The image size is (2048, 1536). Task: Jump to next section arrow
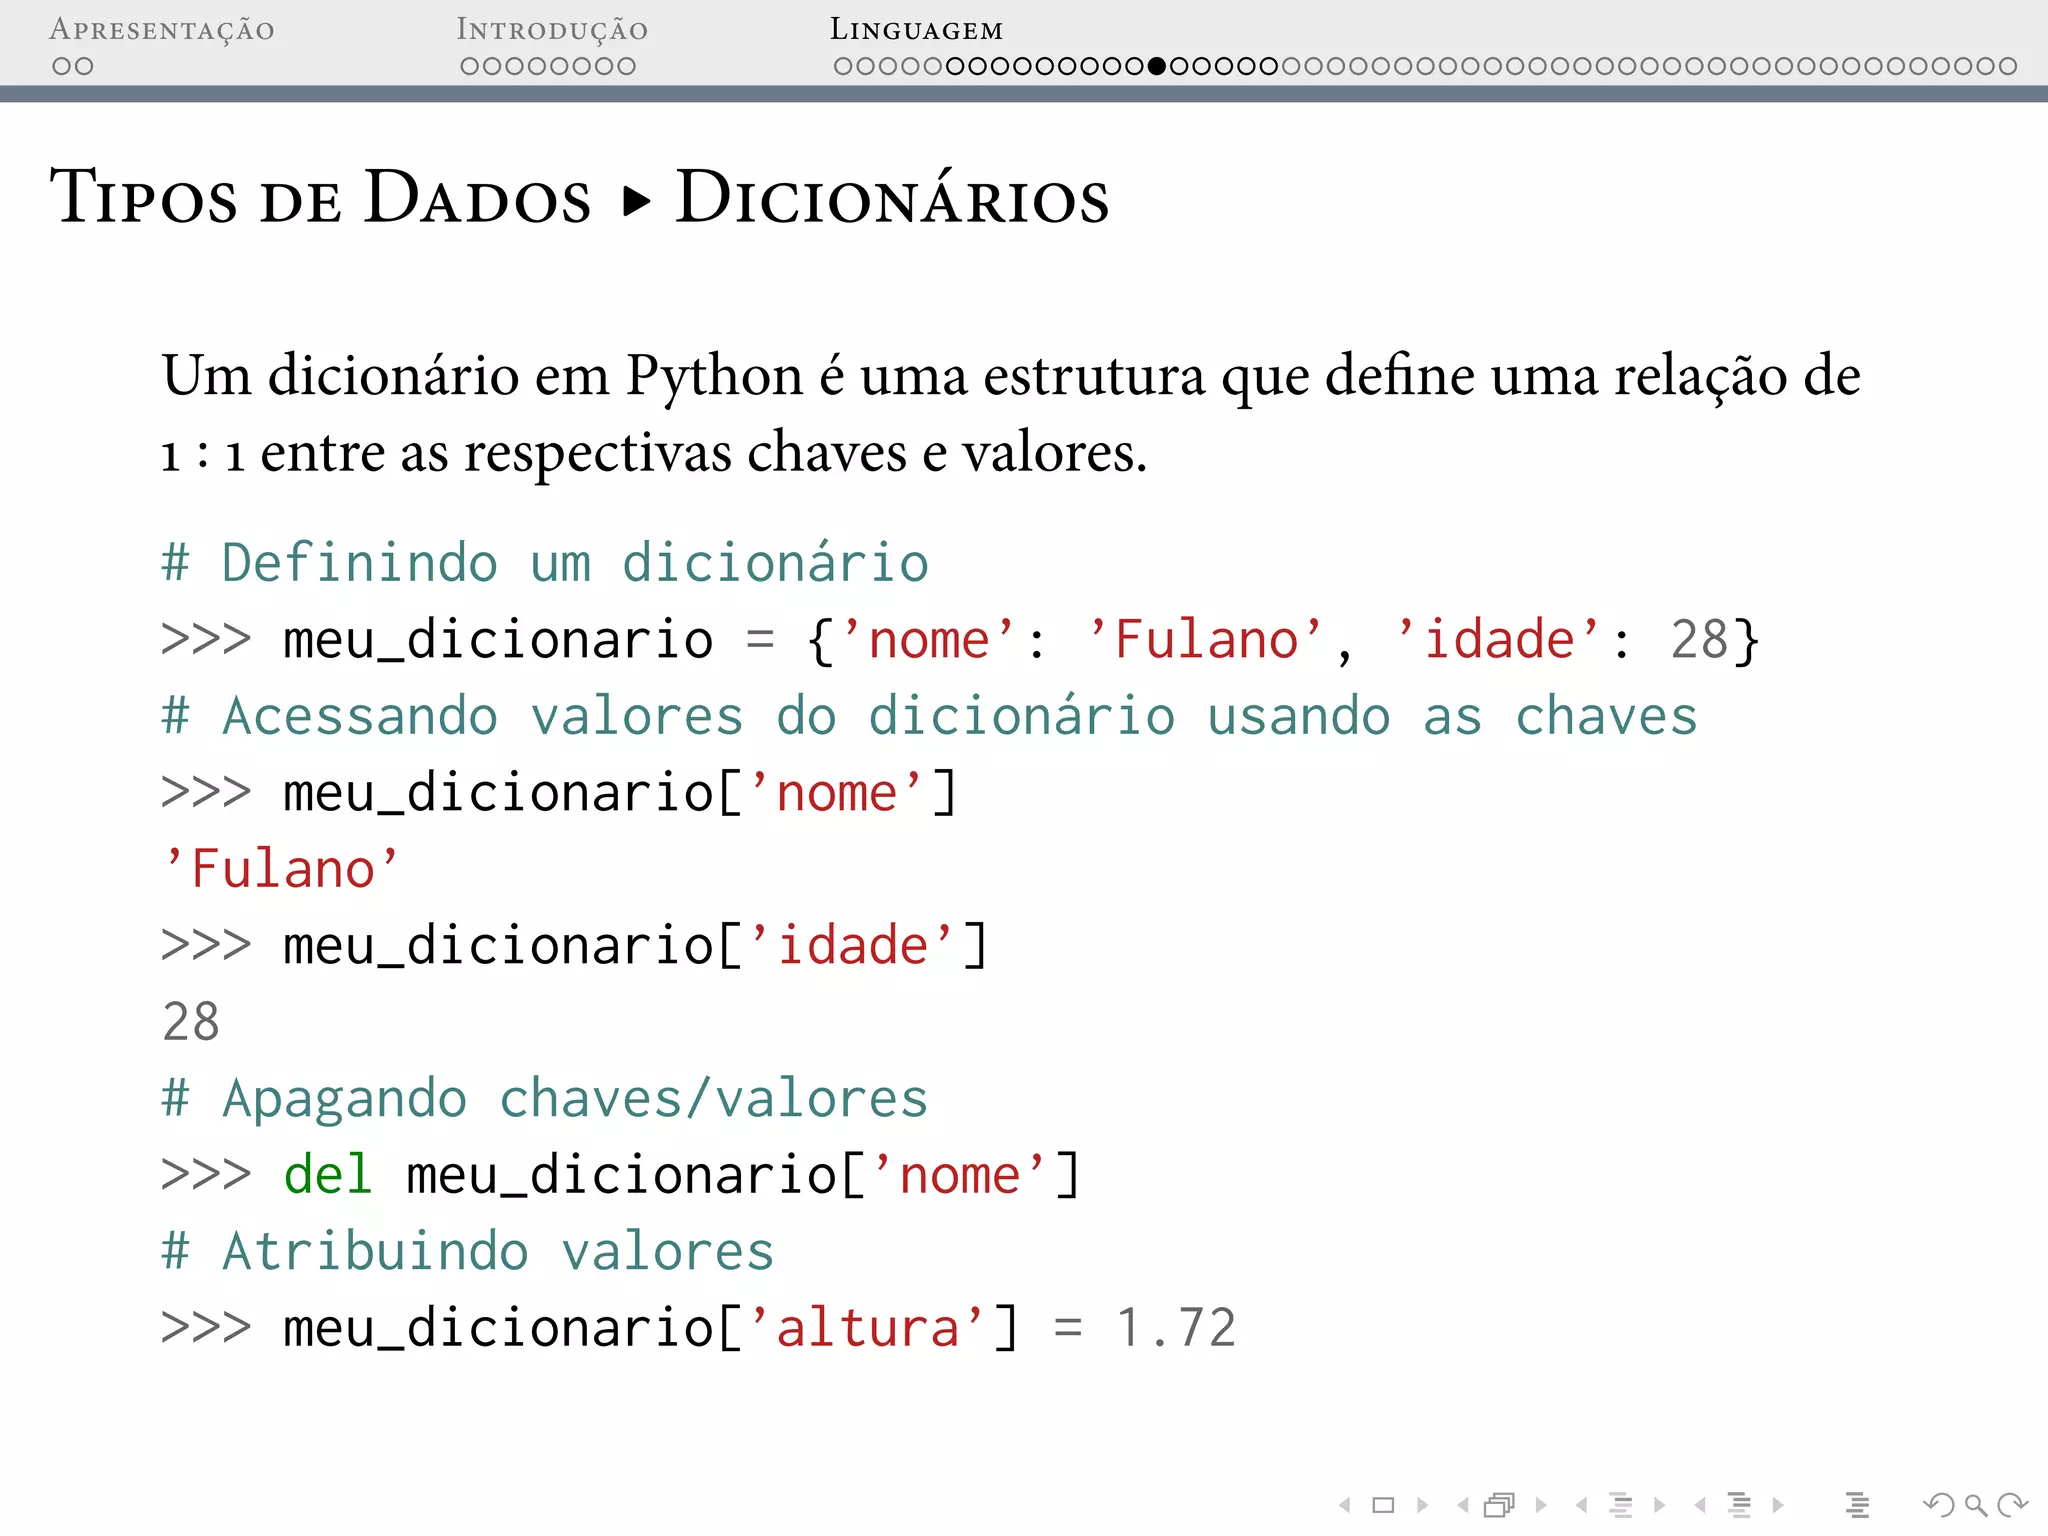pyautogui.click(x=1778, y=1505)
